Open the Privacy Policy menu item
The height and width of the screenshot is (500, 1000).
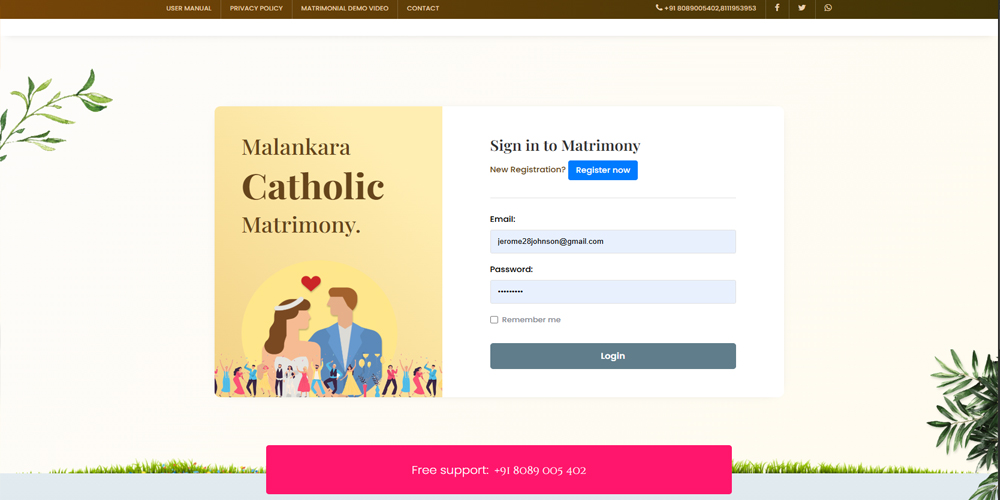[256, 8]
